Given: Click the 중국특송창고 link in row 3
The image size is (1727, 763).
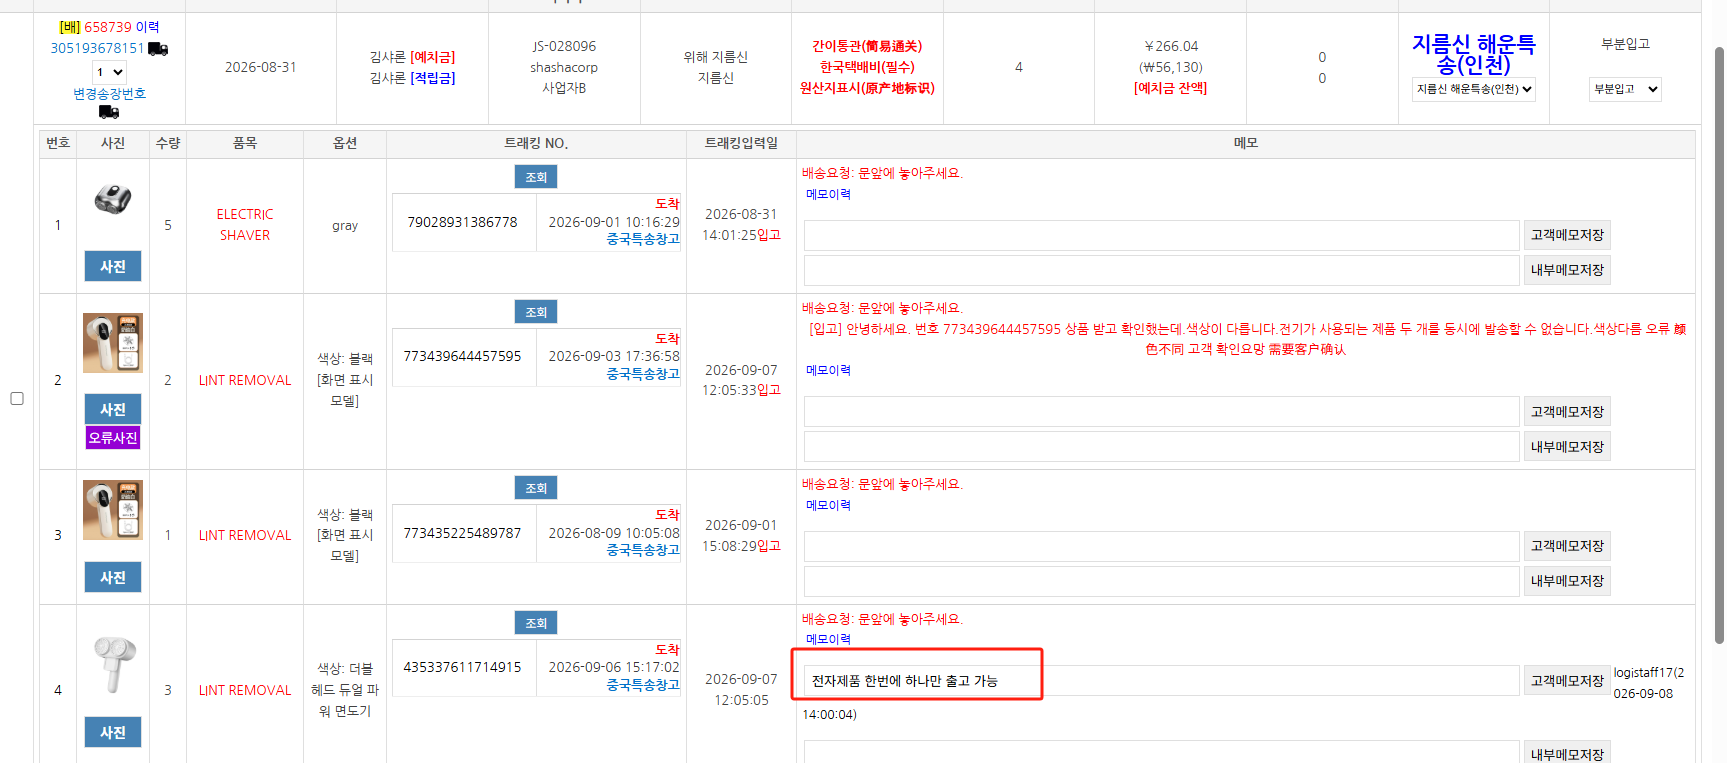Looking at the screenshot, I should pyautogui.click(x=643, y=550).
